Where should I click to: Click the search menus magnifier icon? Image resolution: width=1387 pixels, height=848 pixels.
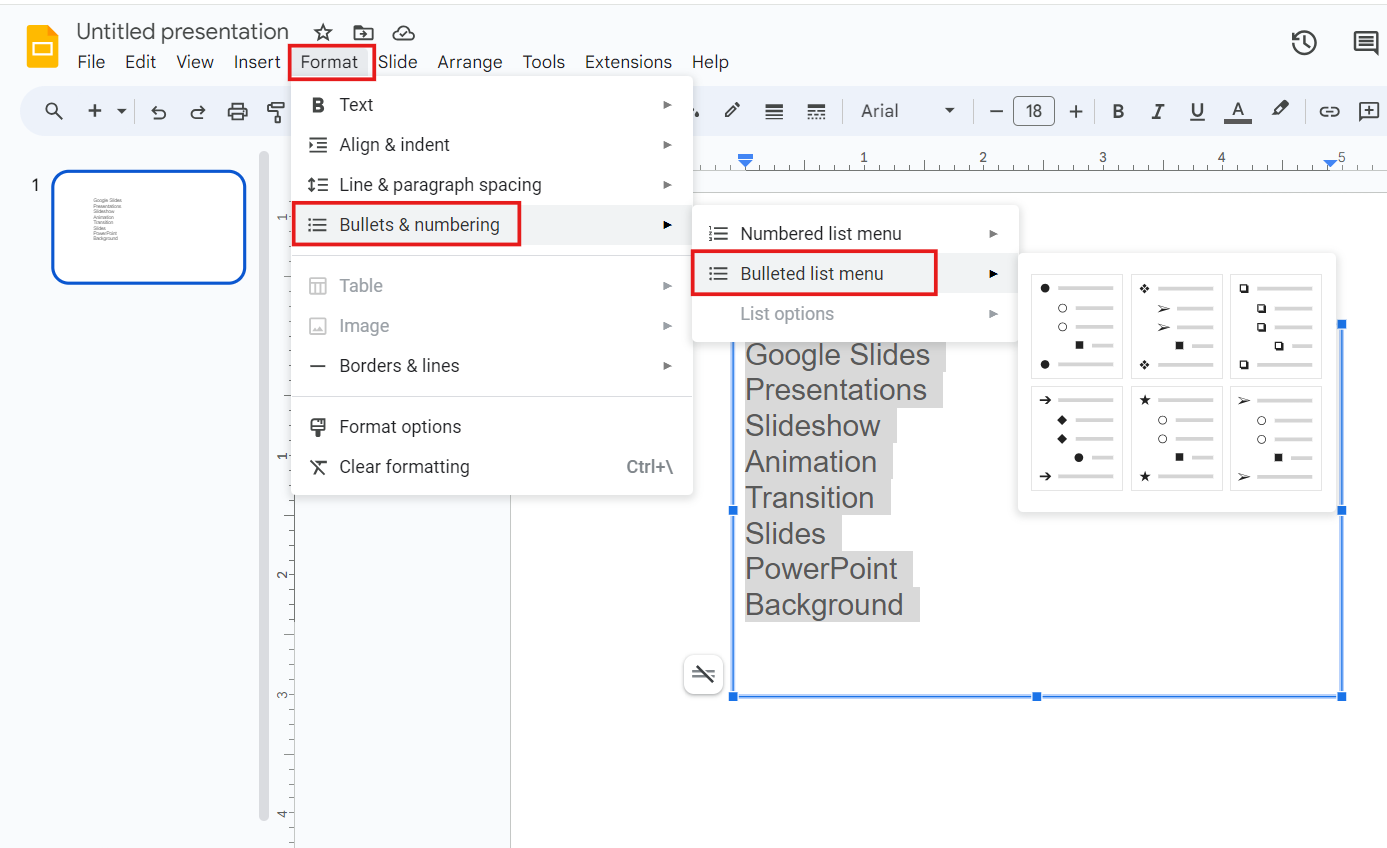[54, 111]
